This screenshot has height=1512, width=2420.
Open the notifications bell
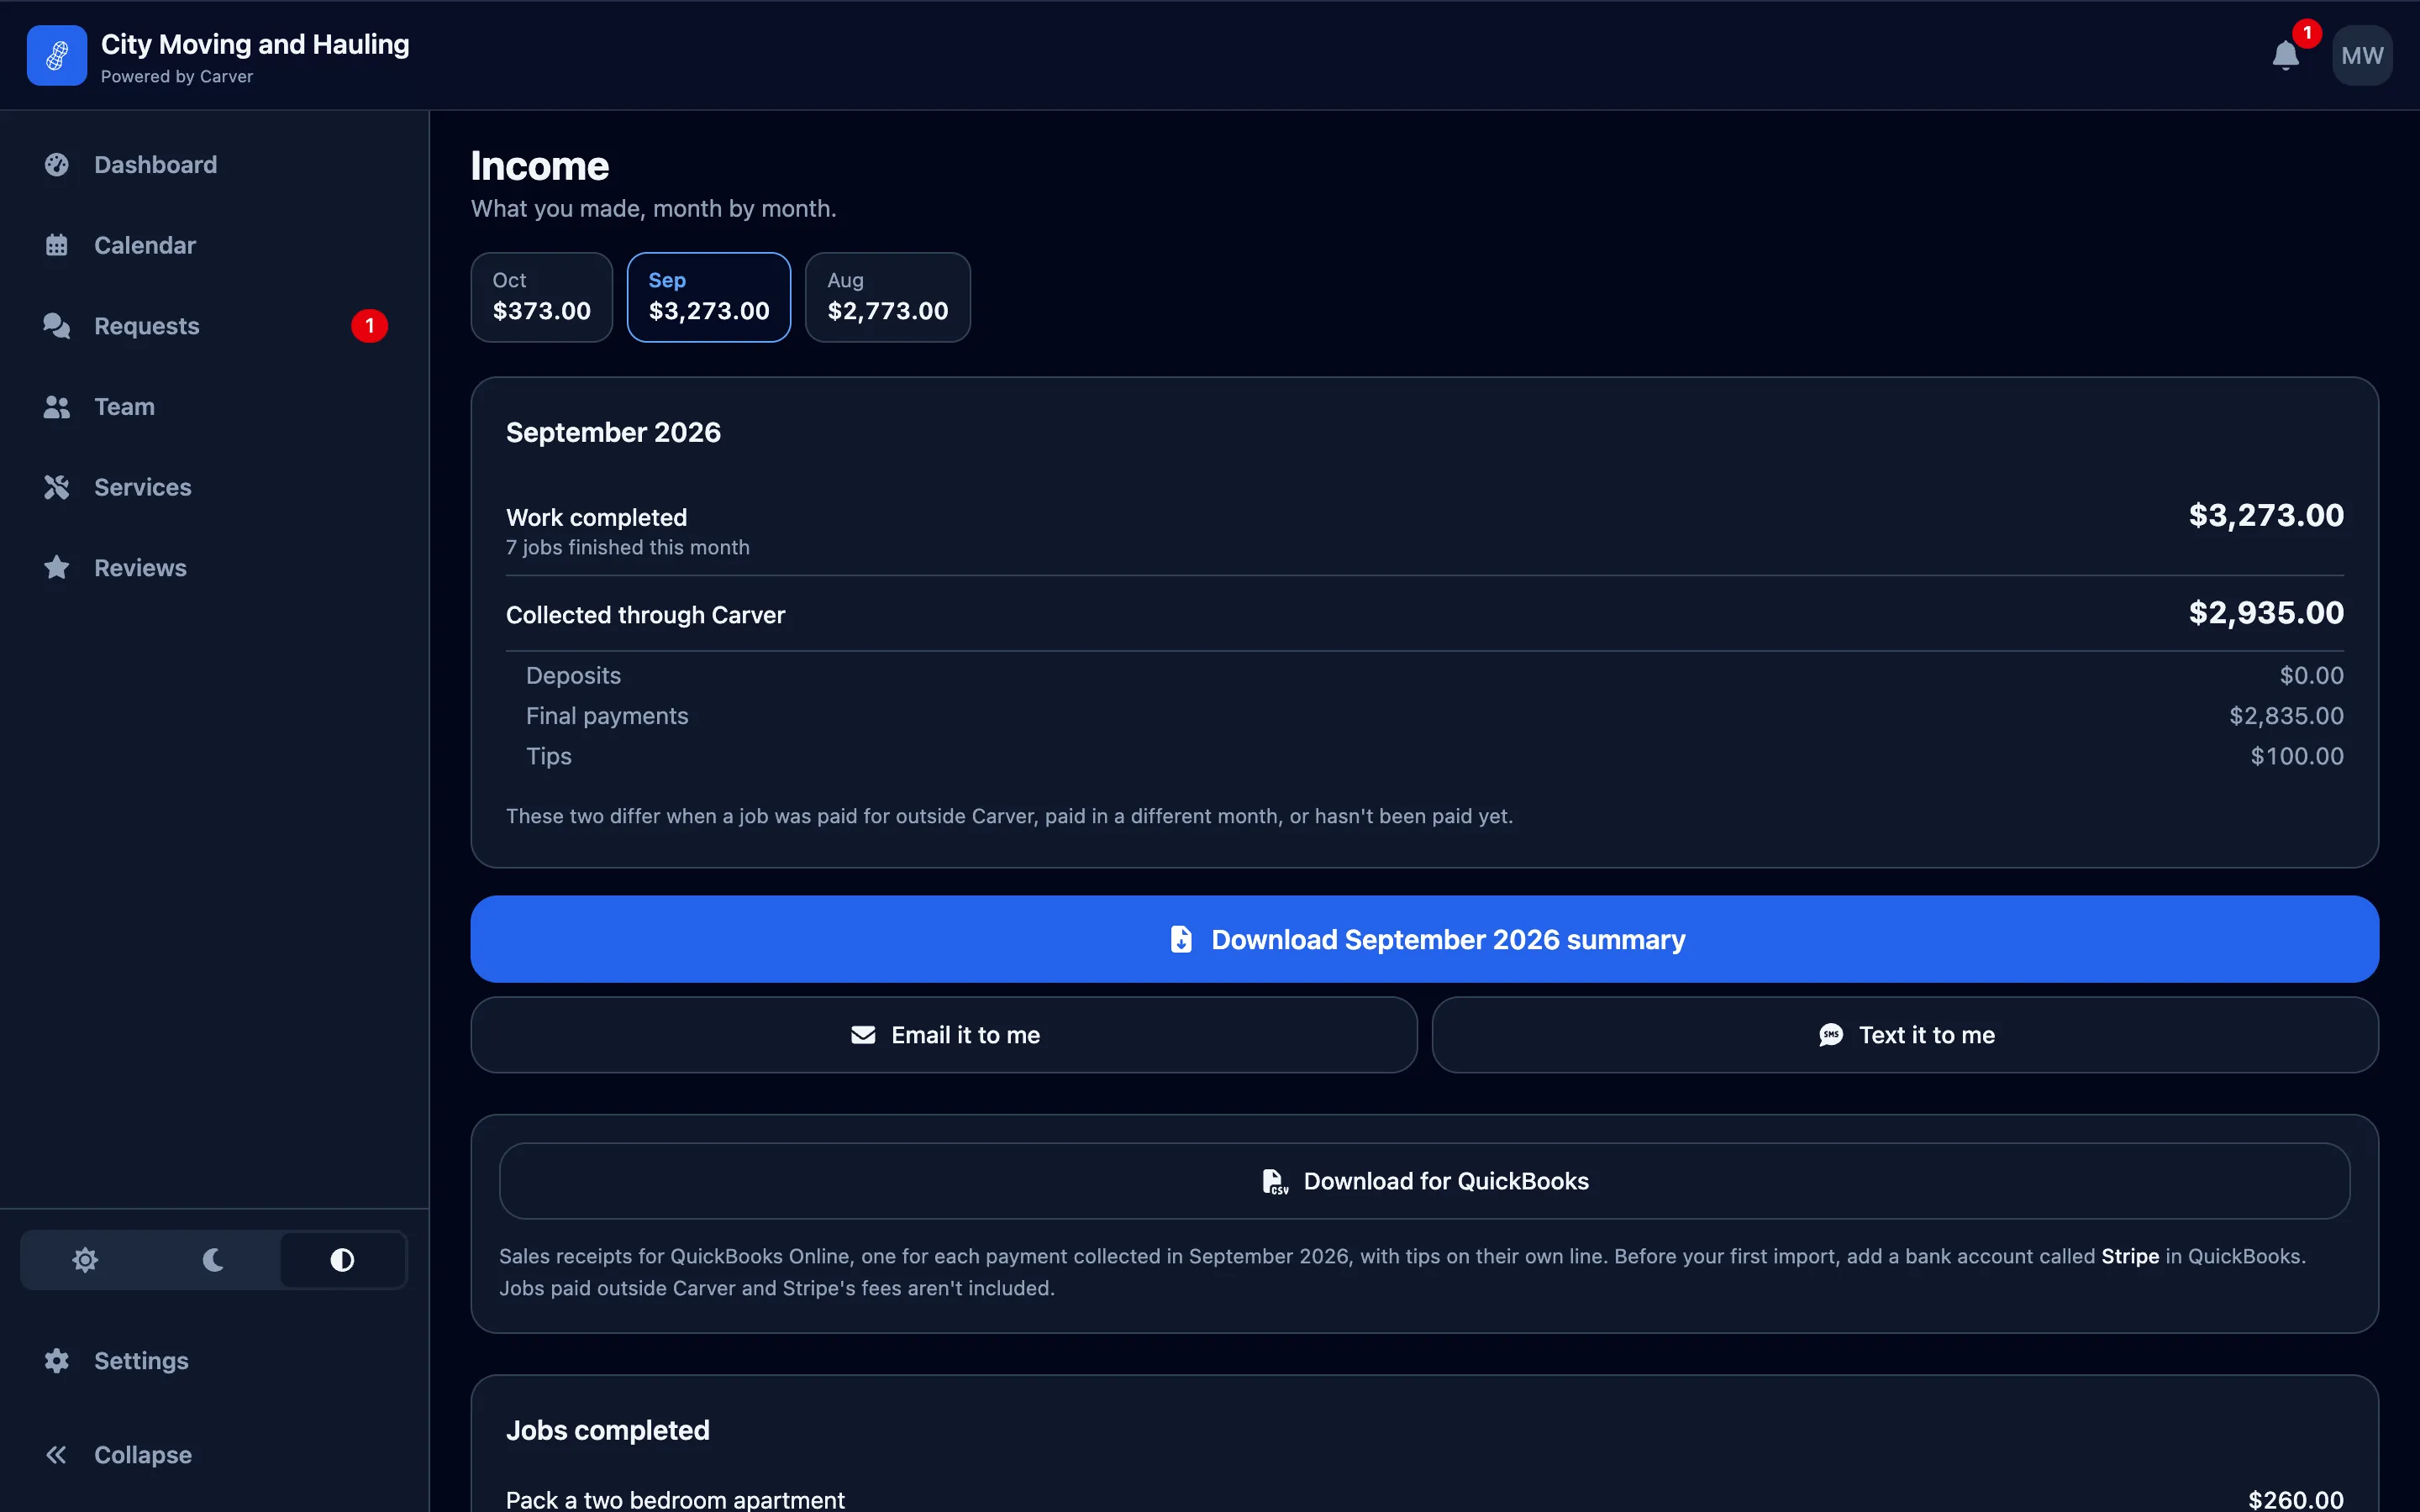click(2286, 55)
